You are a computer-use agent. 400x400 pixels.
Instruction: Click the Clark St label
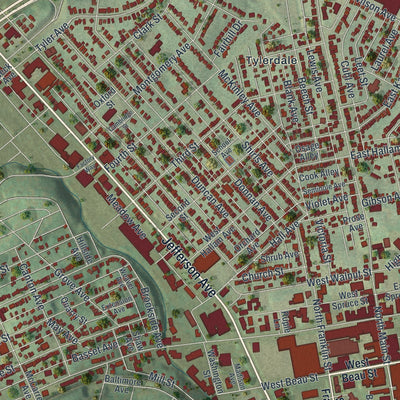coord(147,28)
